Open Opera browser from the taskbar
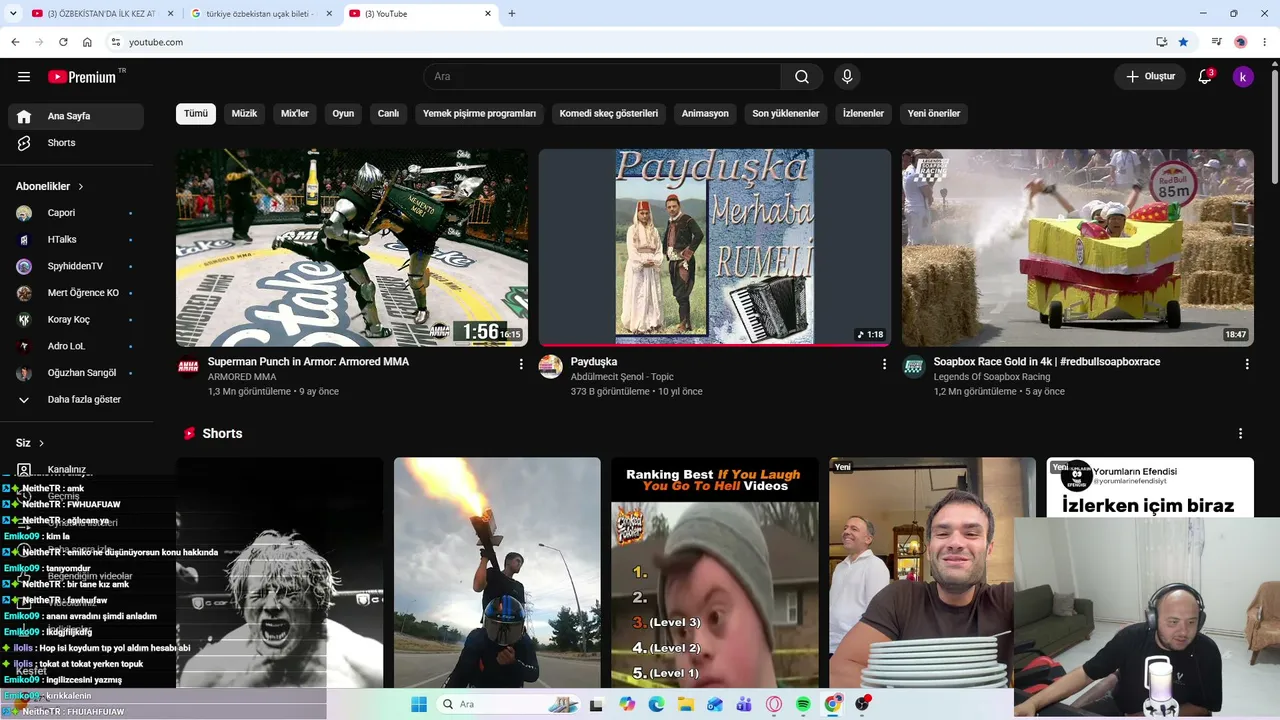Viewport: 1280px width, 720px height. tap(773, 704)
